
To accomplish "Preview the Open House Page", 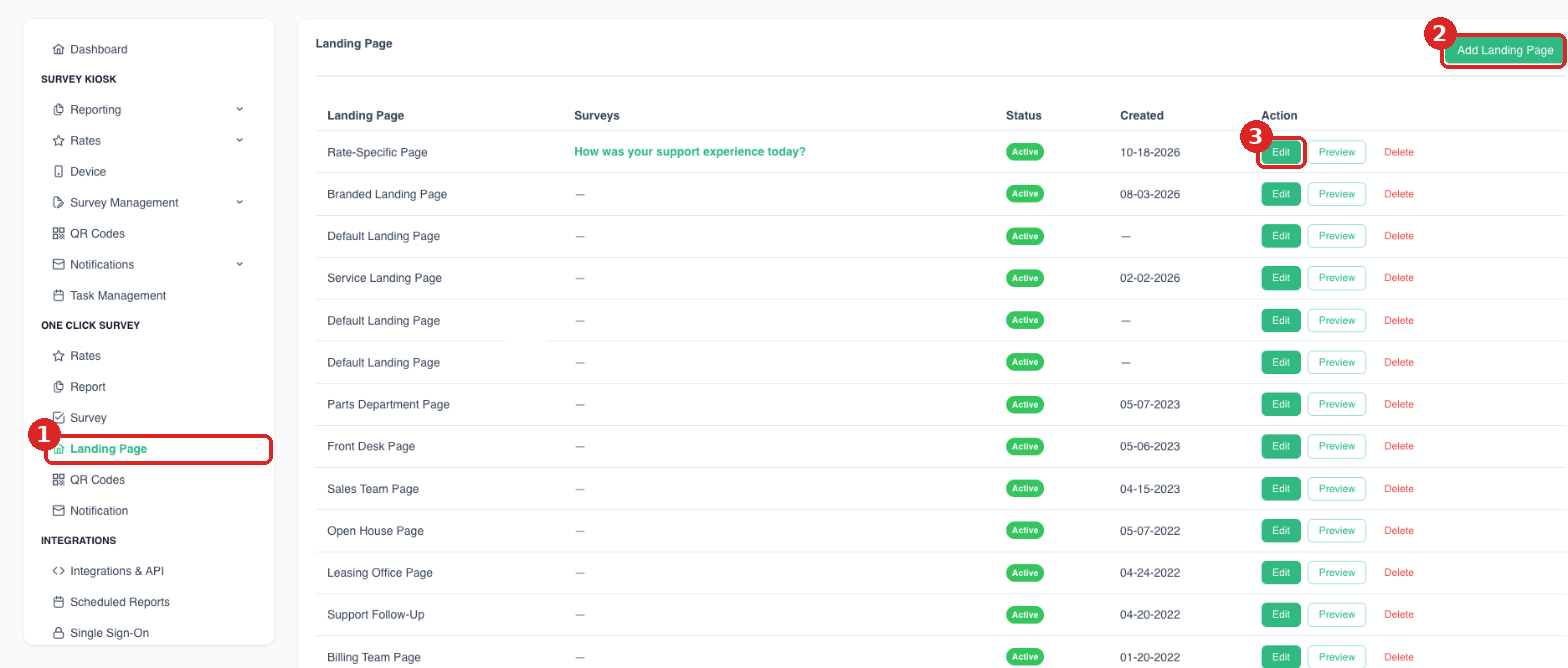I will 1337,531.
